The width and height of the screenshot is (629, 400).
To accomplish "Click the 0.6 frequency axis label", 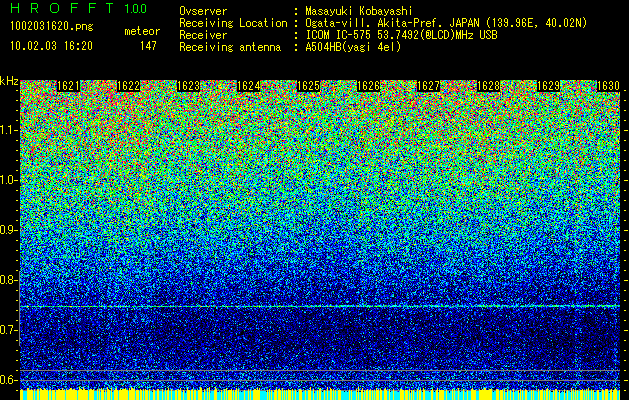I will [x=7, y=380].
